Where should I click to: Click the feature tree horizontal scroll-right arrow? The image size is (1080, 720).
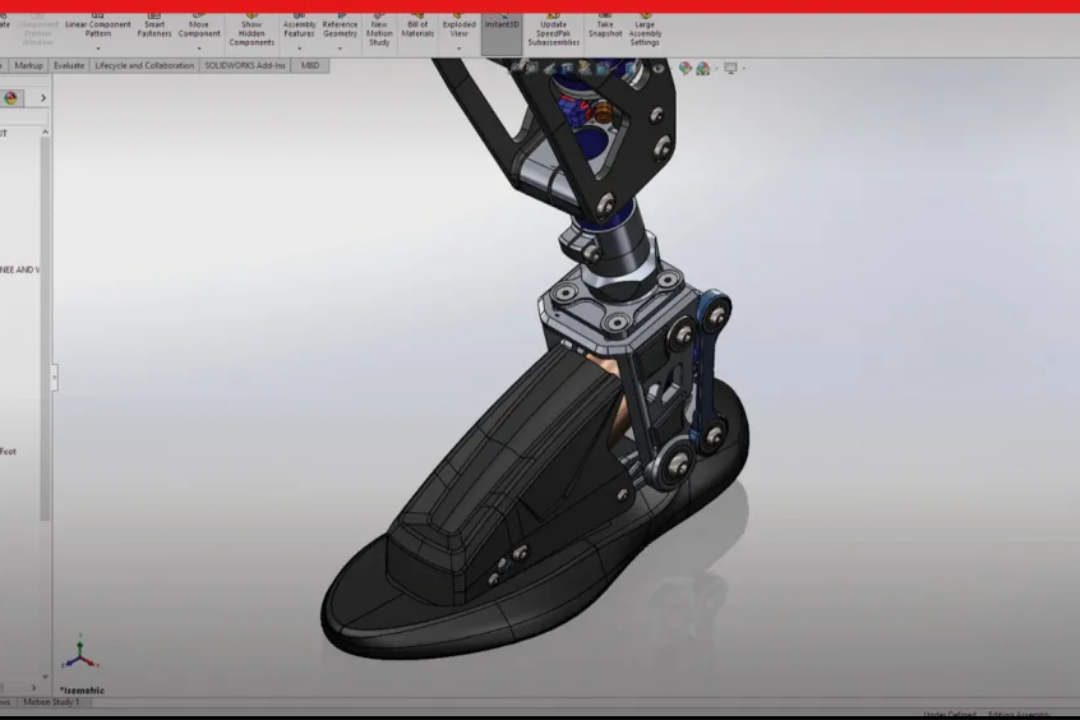click(34, 688)
